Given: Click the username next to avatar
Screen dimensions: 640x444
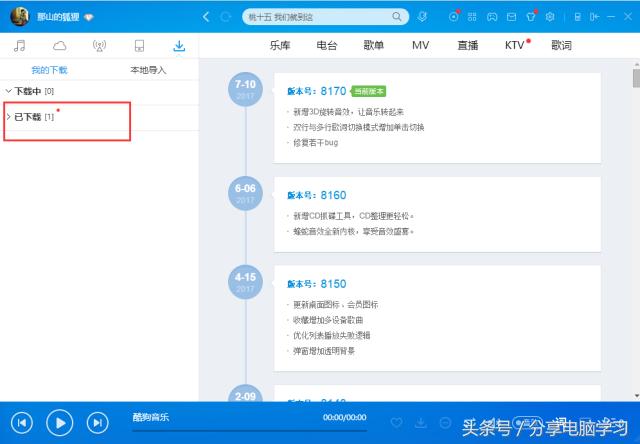Looking at the screenshot, I should 58,17.
